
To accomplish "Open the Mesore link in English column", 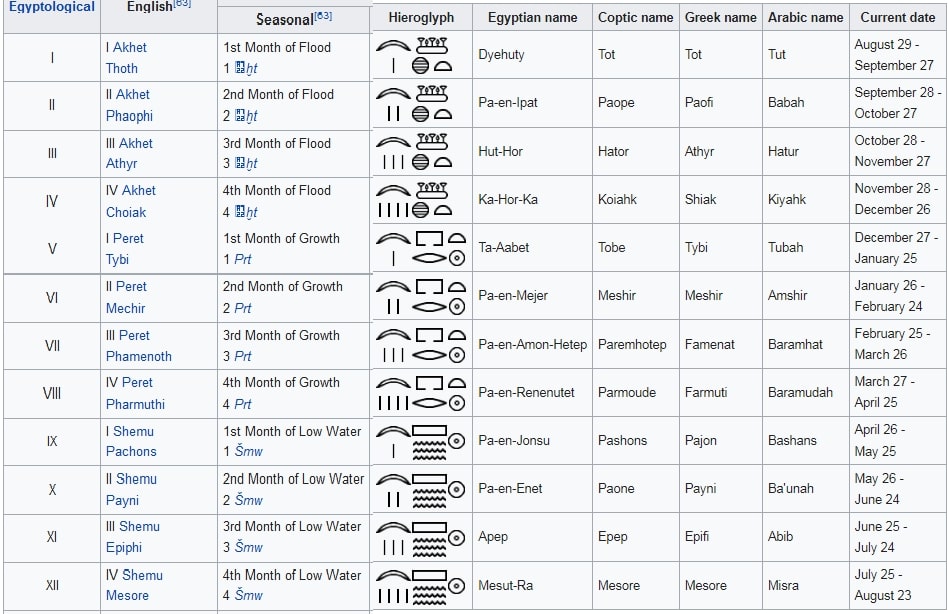I will (127, 595).
